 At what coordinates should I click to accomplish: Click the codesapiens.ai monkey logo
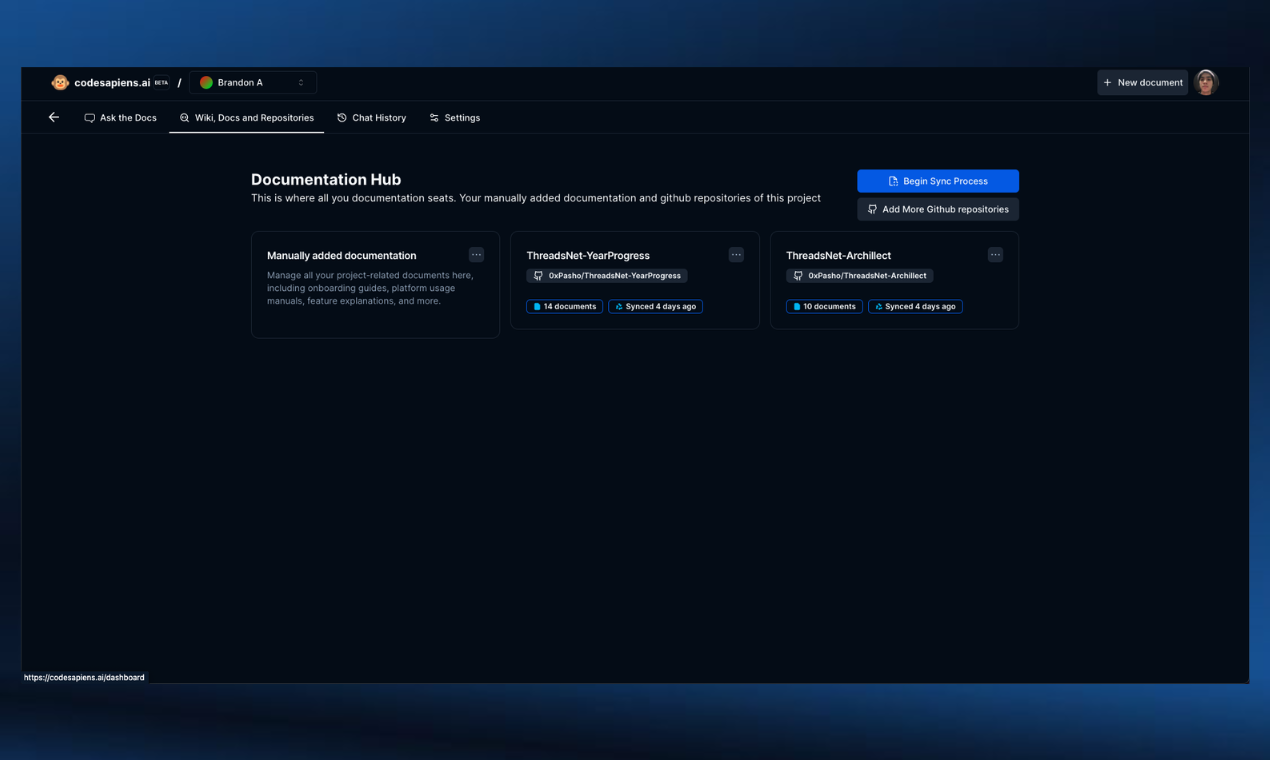[x=60, y=82]
